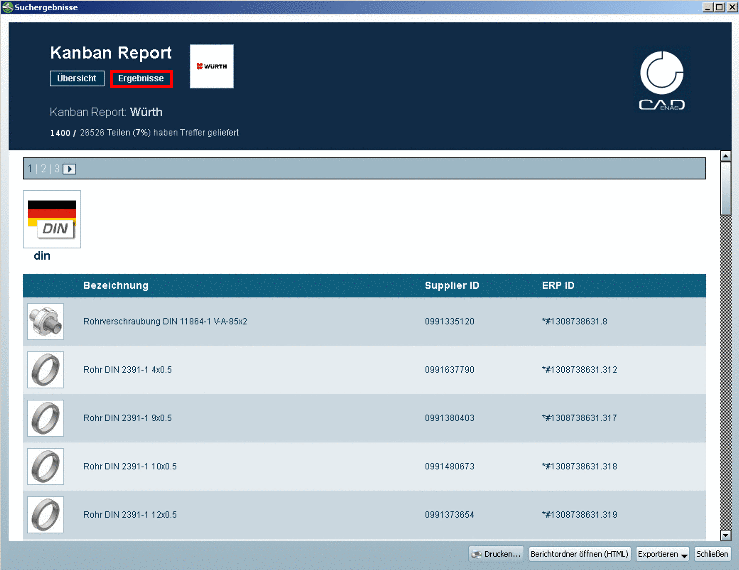Viewport: 739px width, 570px height.
Task: Go to results page 2
Action: [x=43, y=168]
